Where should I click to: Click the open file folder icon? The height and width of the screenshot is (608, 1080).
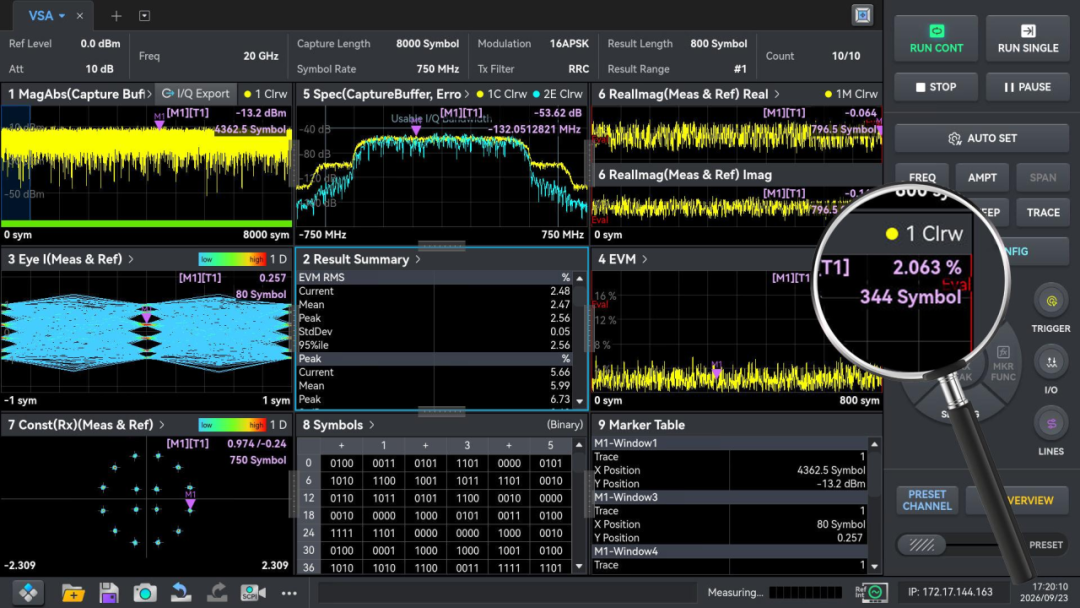point(73,593)
